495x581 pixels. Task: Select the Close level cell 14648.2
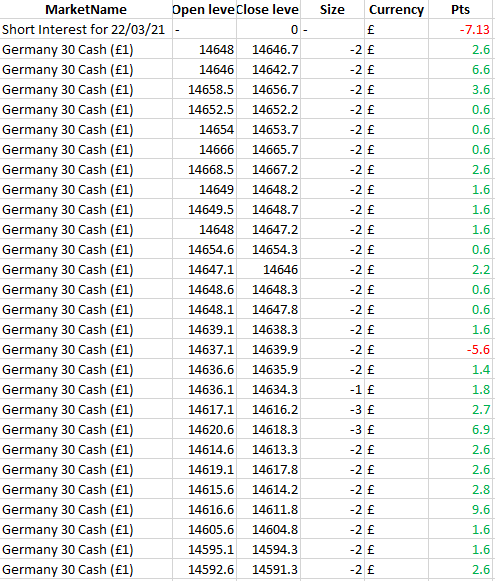click(268, 189)
